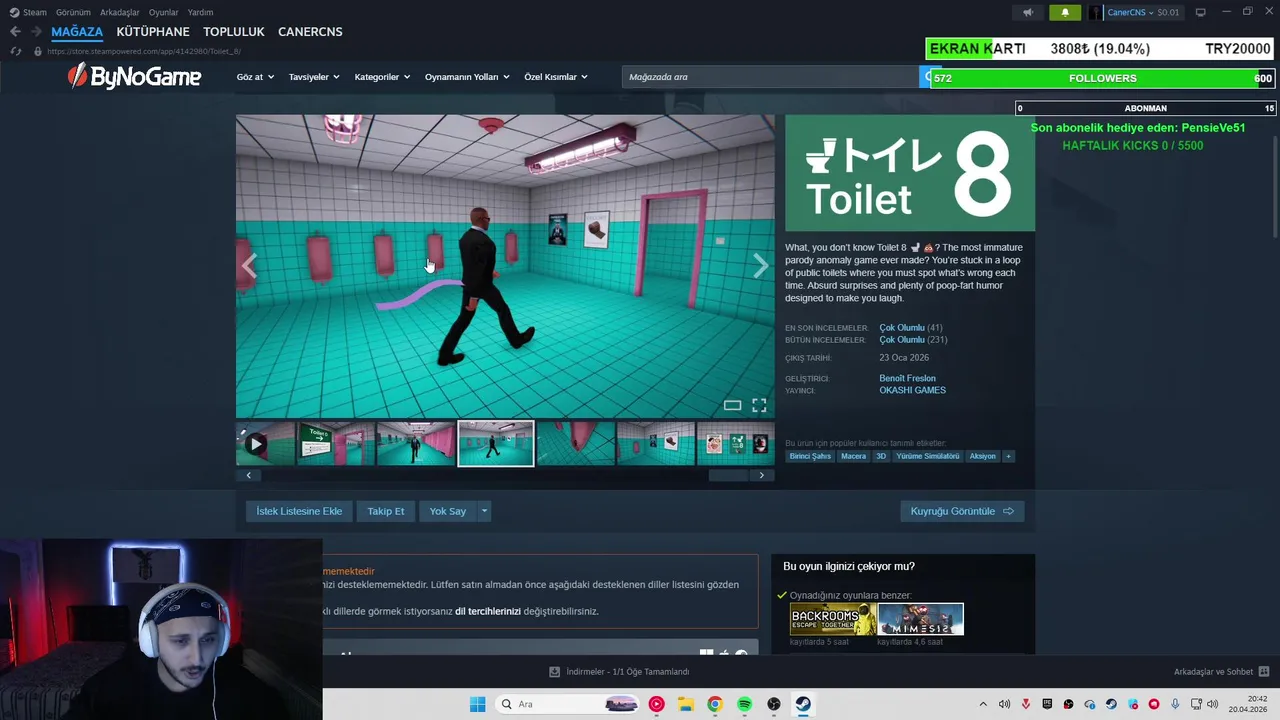The width and height of the screenshot is (1280, 720).
Task: Show hidden system tray icons
Action: [983, 704]
